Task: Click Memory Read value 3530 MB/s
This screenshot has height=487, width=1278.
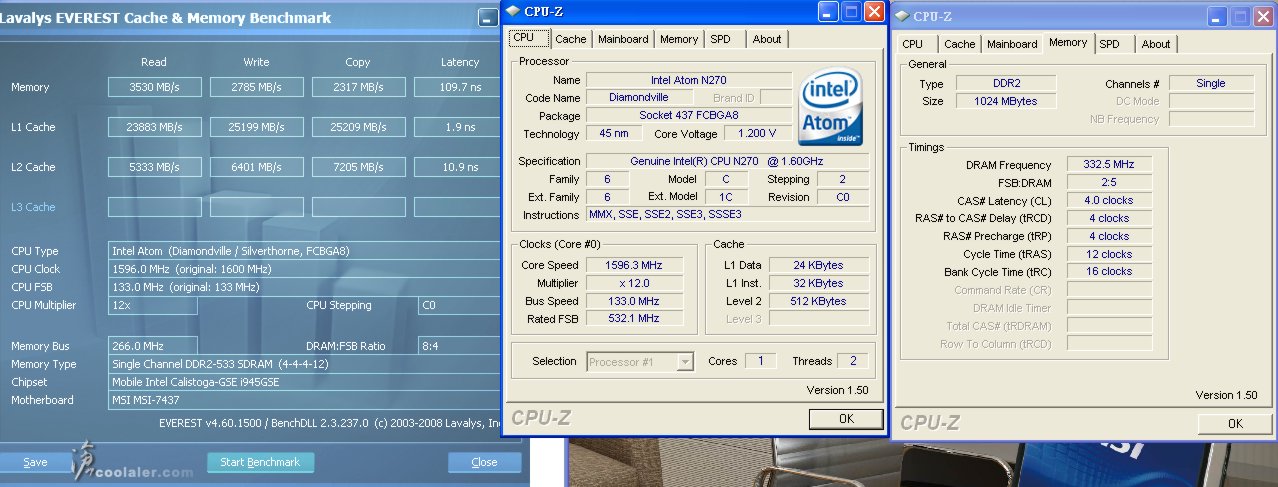Action: click(154, 87)
